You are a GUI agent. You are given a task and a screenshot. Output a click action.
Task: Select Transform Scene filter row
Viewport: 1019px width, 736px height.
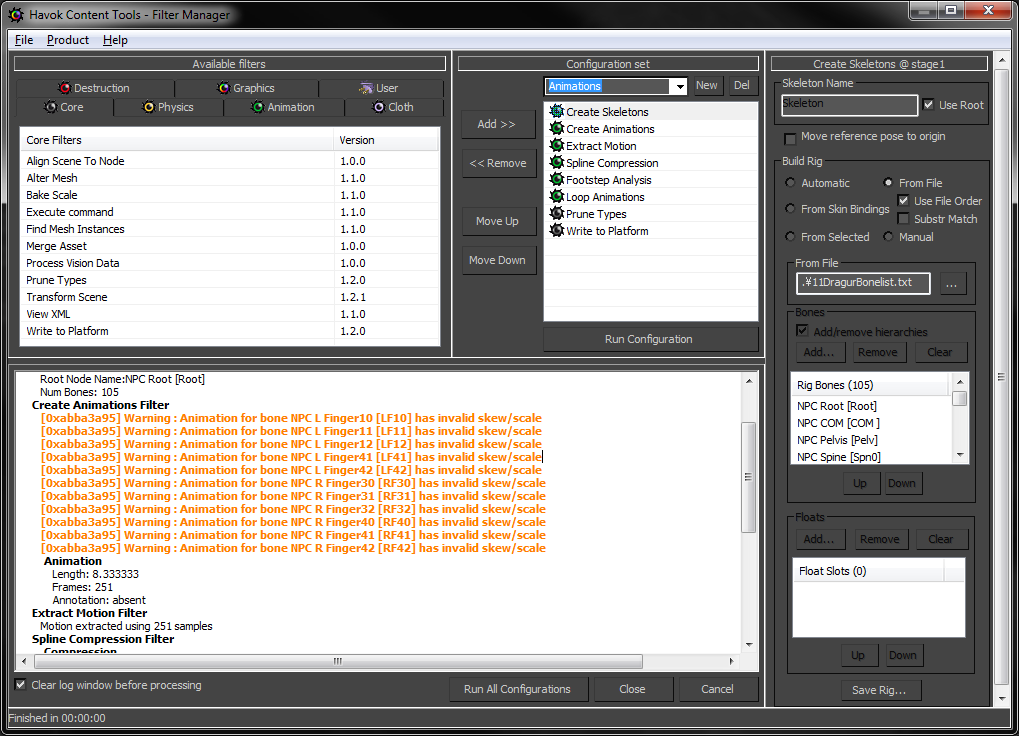pos(229,297)
